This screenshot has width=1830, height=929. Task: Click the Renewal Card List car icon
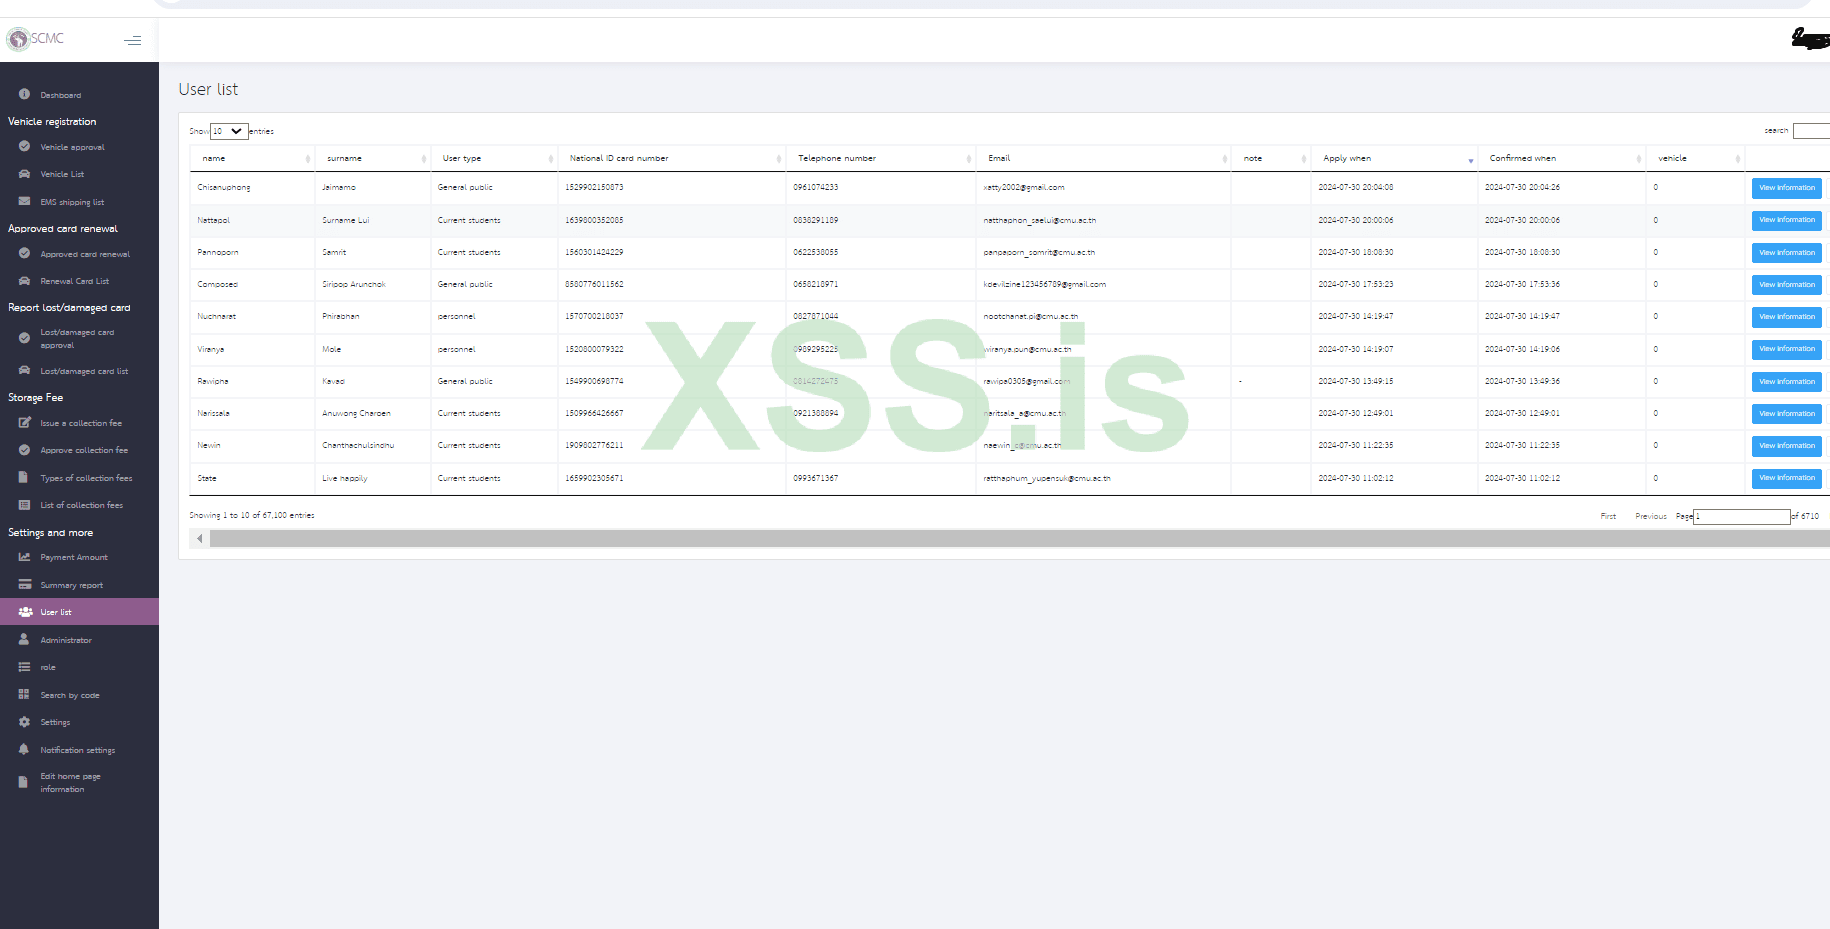pyautogui.click(x=24, y=280)
